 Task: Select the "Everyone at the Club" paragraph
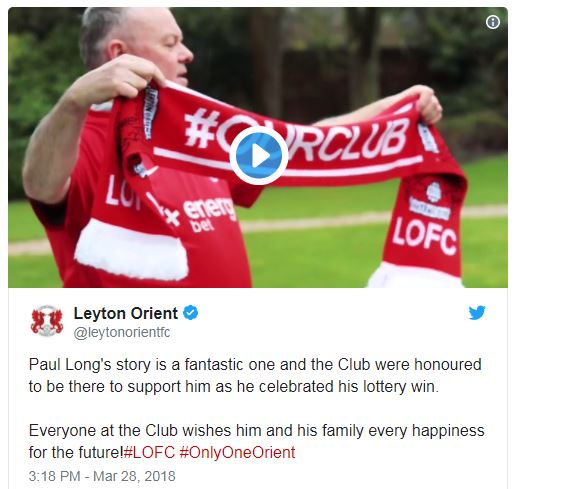point(256,442)
